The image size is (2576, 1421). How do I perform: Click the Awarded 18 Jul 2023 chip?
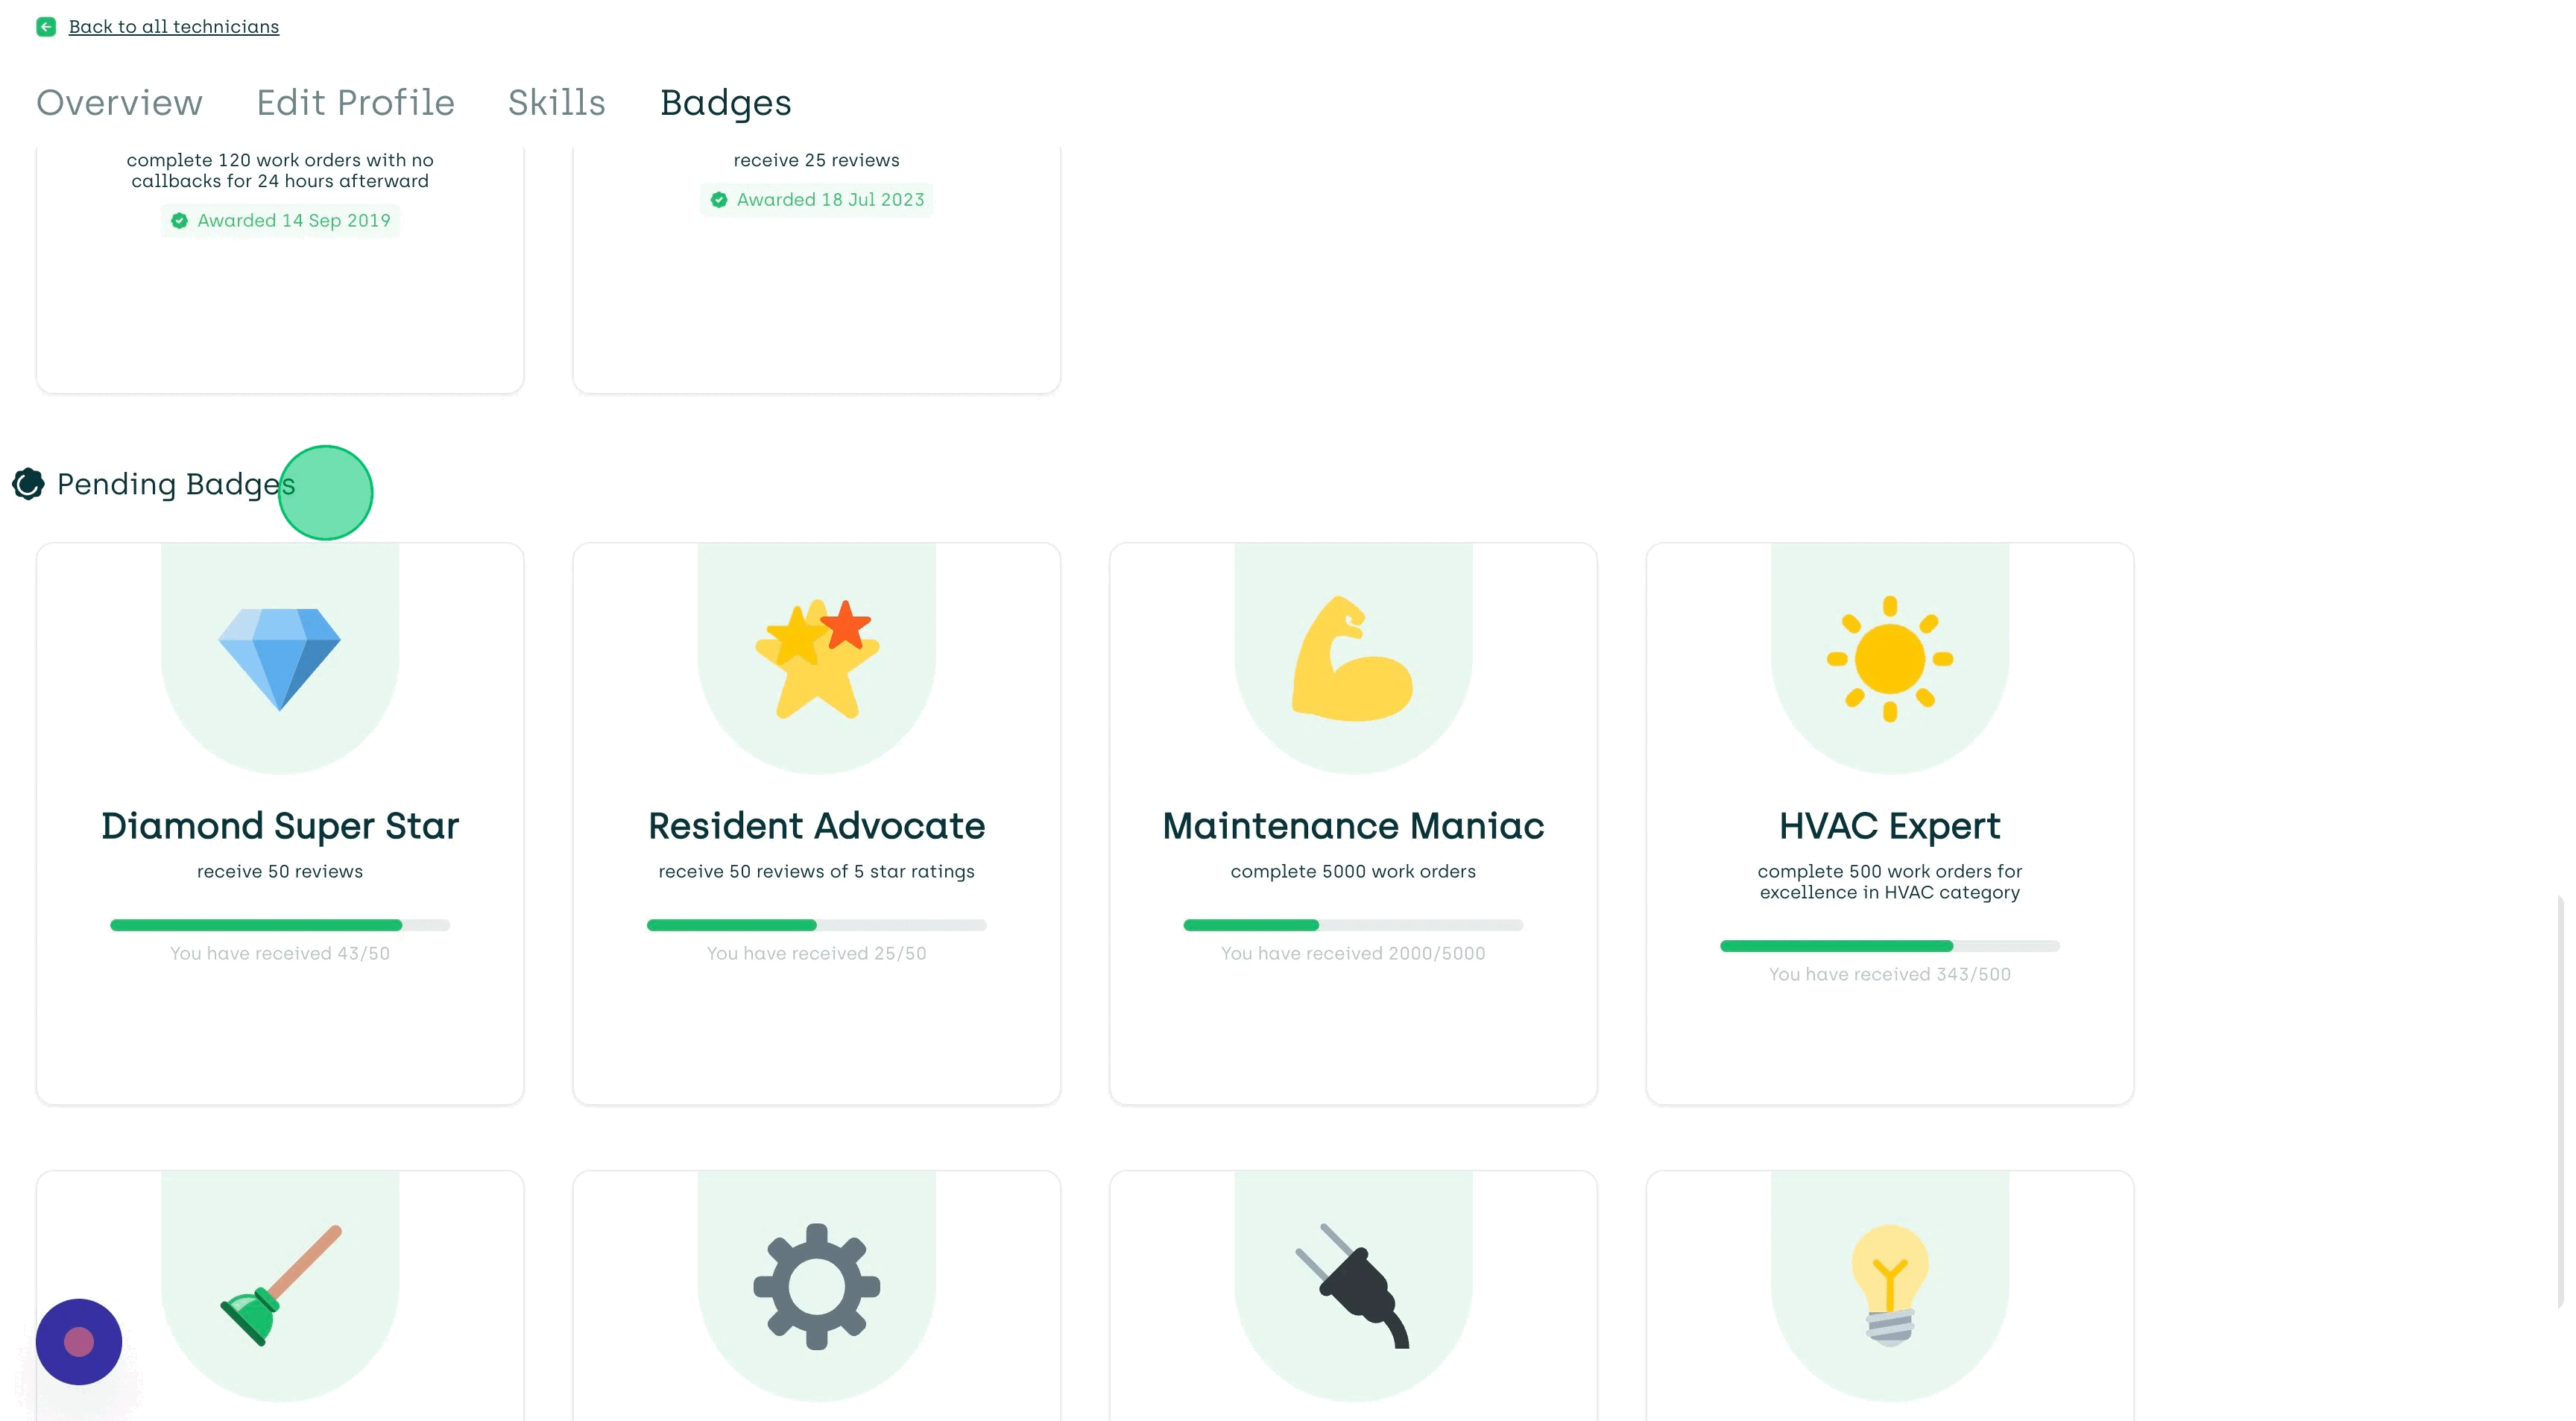click(816, 199)
